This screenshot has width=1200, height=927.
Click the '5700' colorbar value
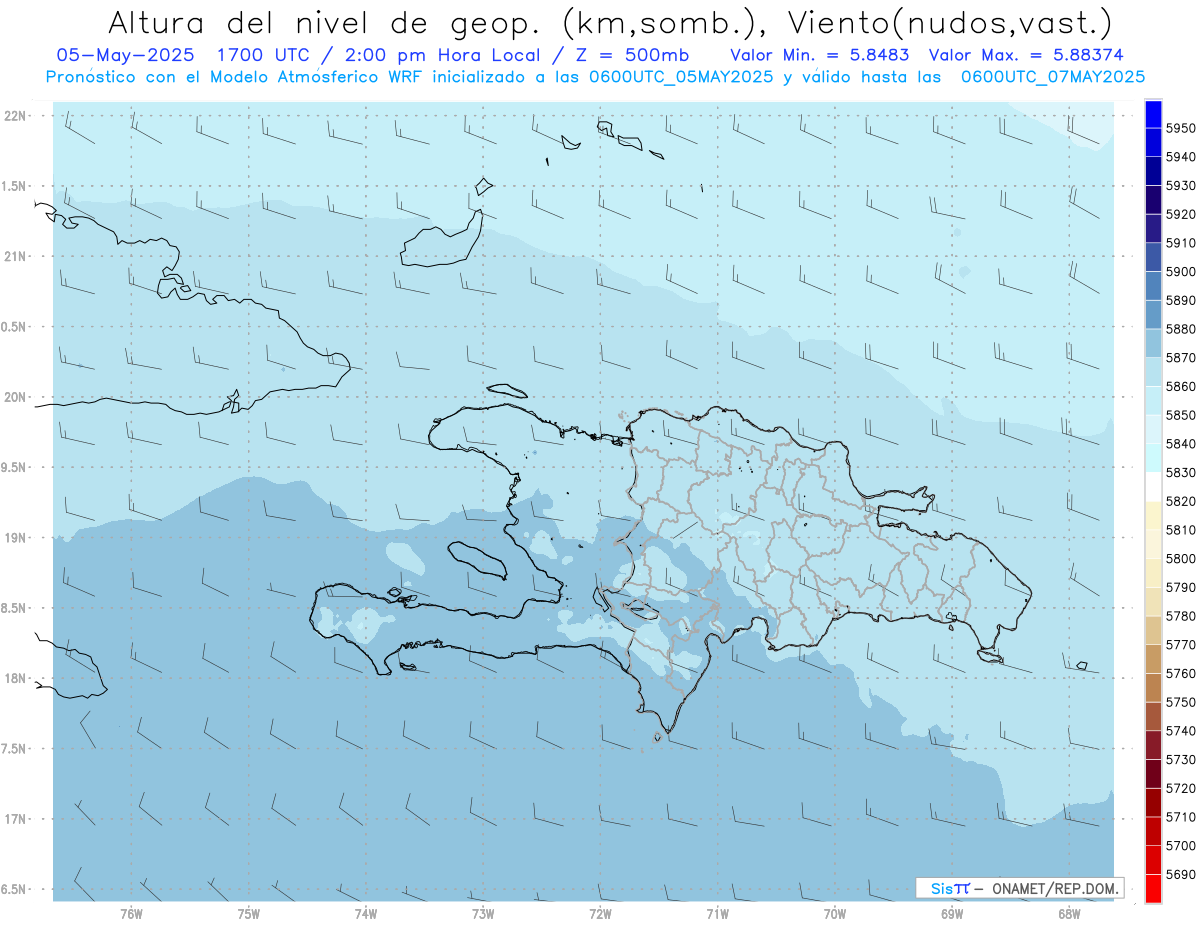coord(1181,845)
